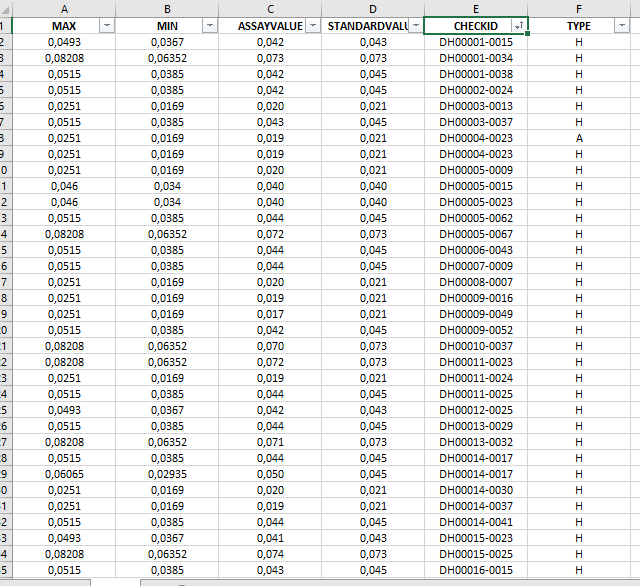Select cell DH00014-0041
The width and height of the screenshot is (640, 586).
tap(476, 522)
